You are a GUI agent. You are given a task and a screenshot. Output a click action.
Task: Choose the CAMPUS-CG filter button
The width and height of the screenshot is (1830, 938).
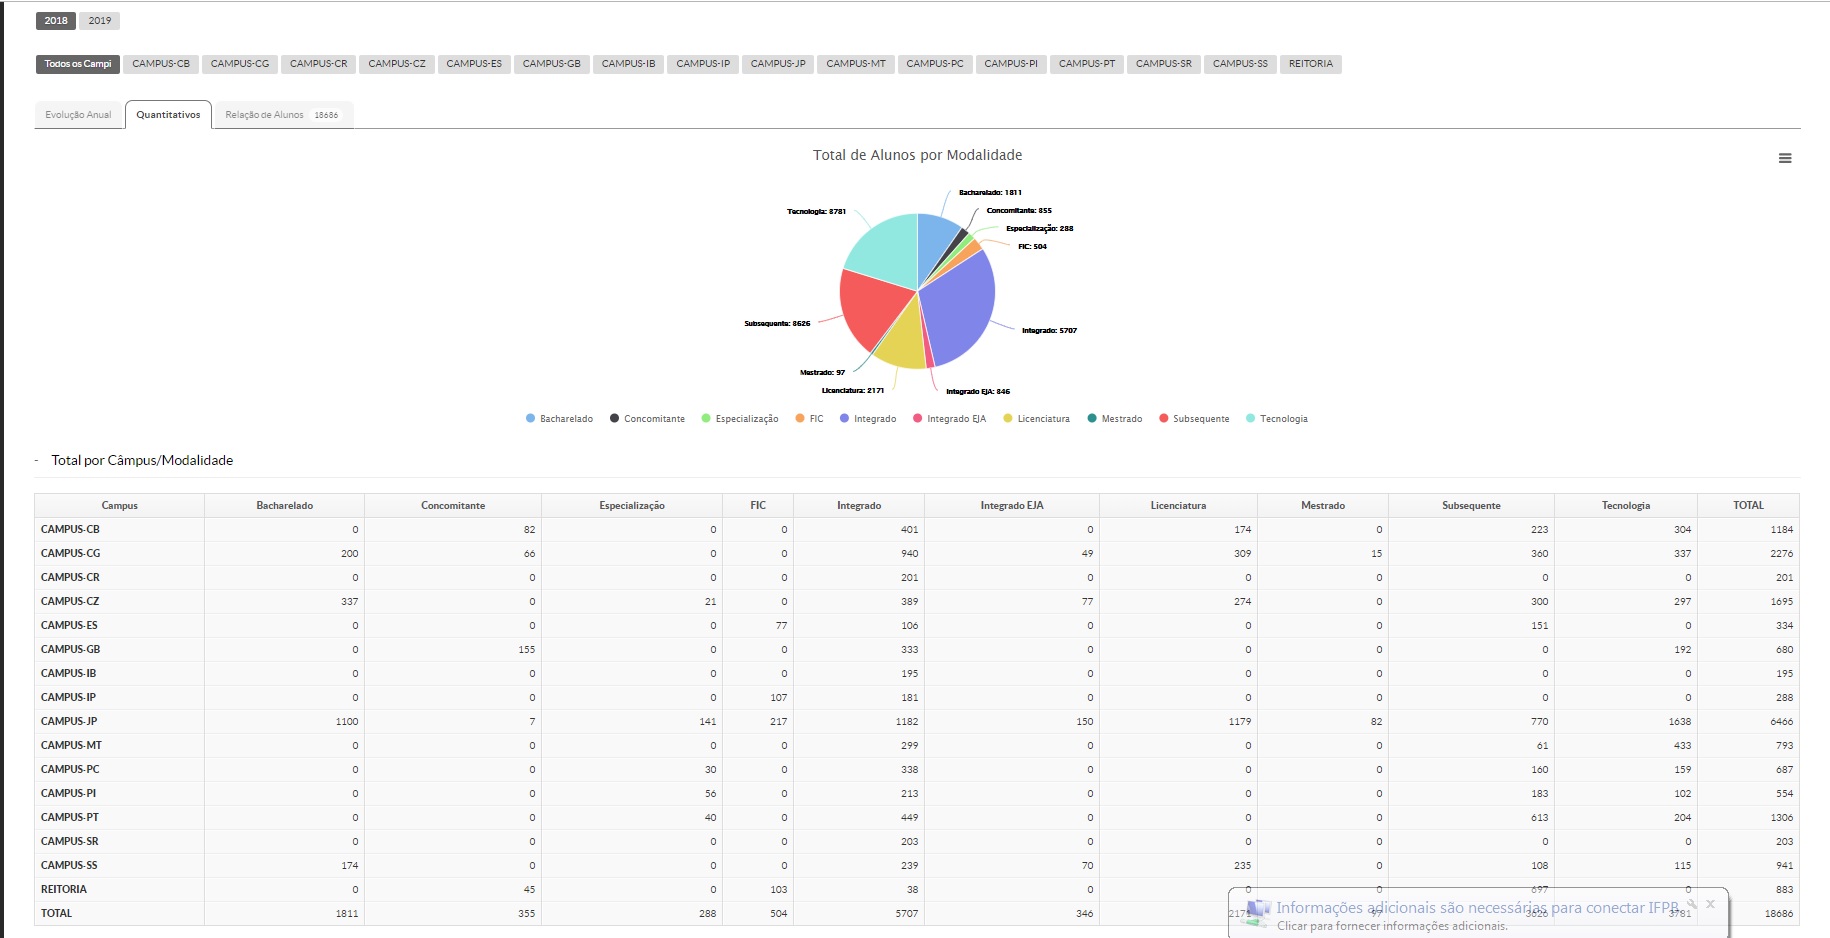pyautogui.click(x=240, y=64)
